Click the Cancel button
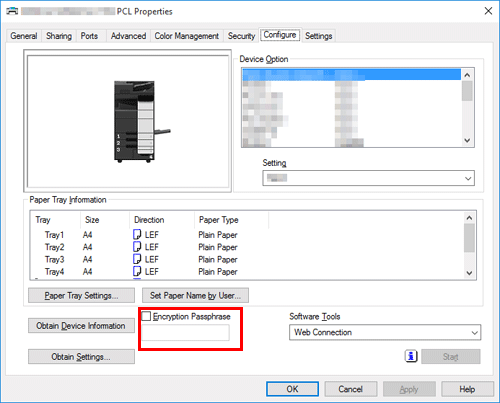500x403 pixels. click(x=351, y=389)
